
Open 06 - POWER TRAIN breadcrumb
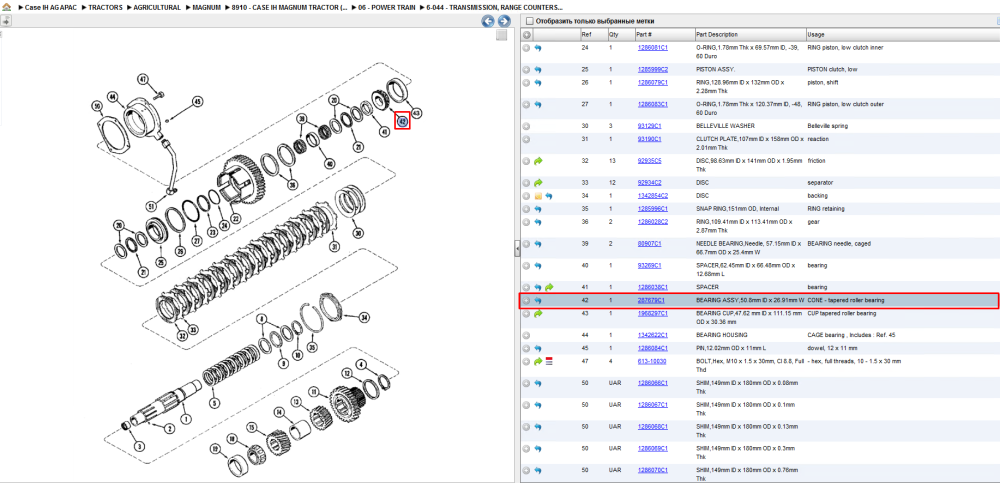387,7
